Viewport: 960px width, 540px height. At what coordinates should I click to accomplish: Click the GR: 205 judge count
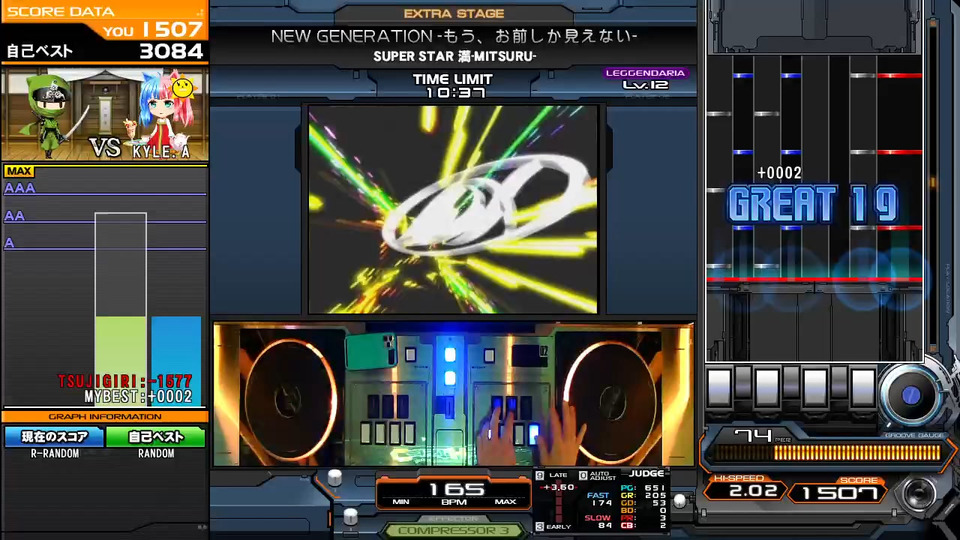point(643,495)
